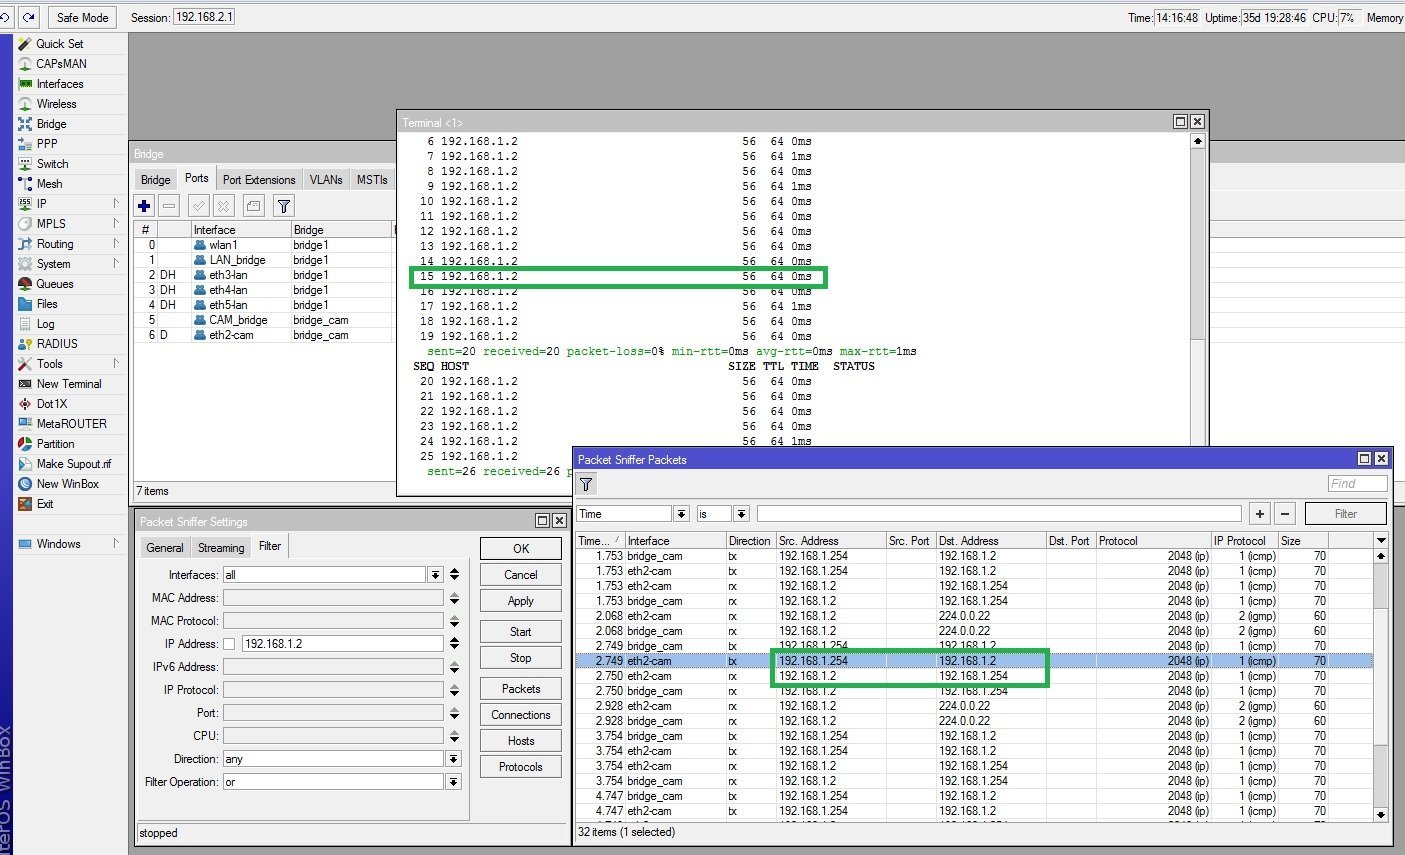
Task: Tick the IP Address invert checkbox
Action: click(x=229, y=644)
